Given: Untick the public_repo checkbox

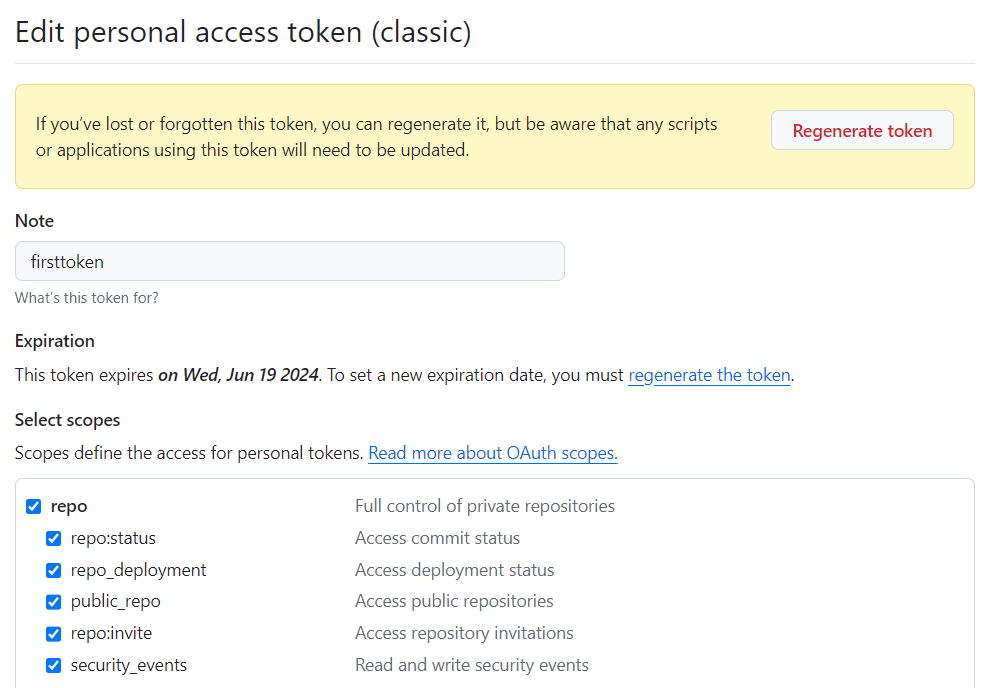Looking at the screenshot, I should (54, 602).
